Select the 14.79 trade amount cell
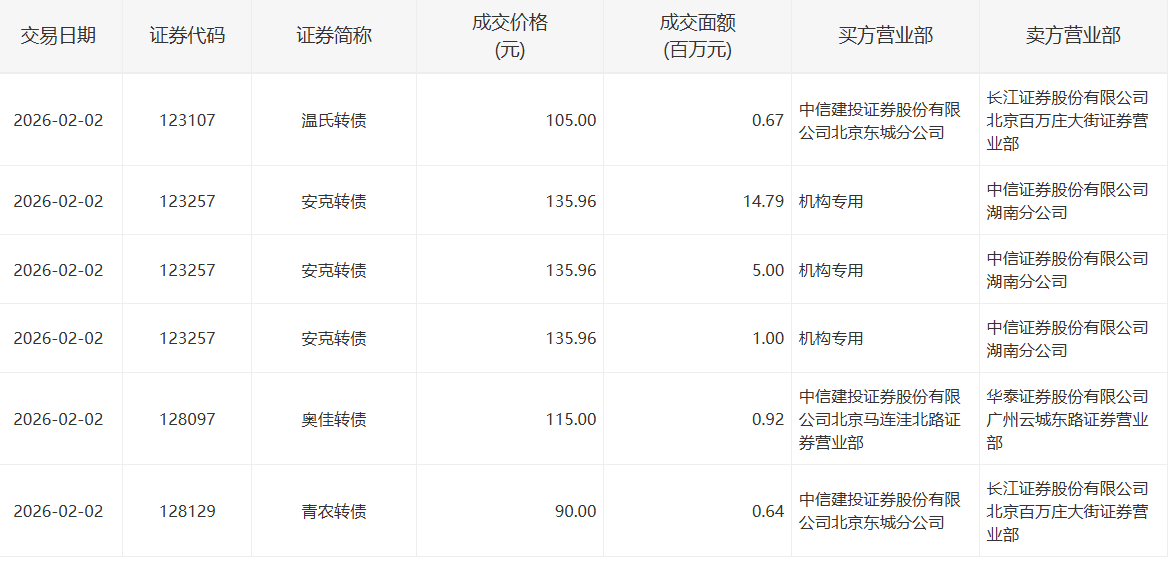Image resolution: width=1170 pixels, height=561 pixels. click(763, 201)
